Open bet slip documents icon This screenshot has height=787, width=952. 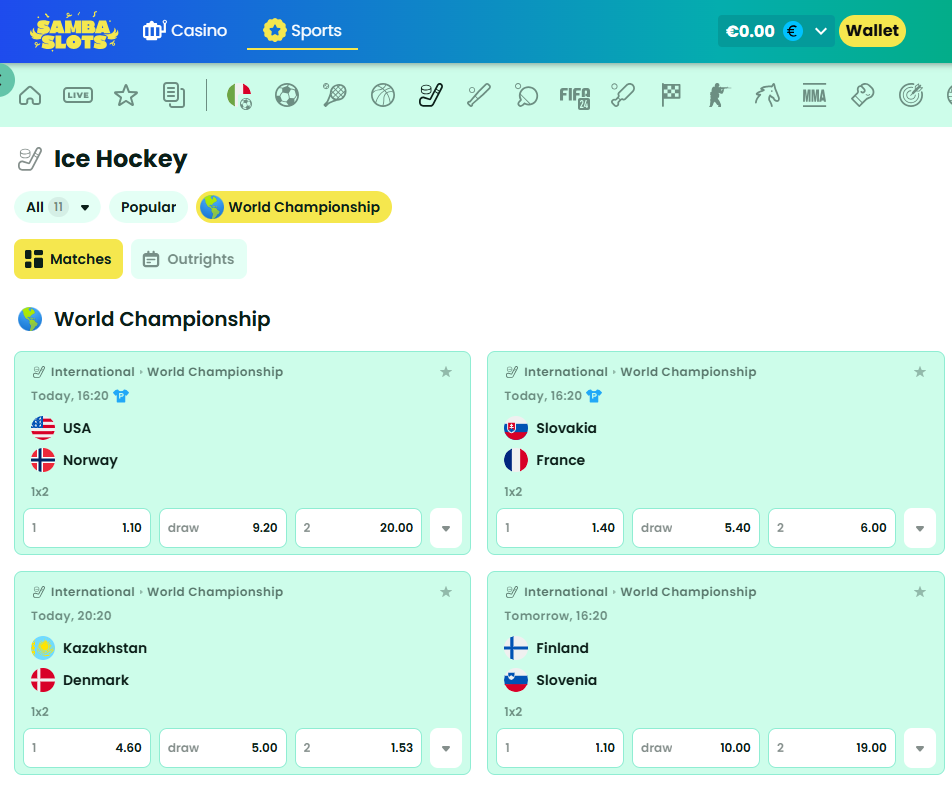(174, 95)
